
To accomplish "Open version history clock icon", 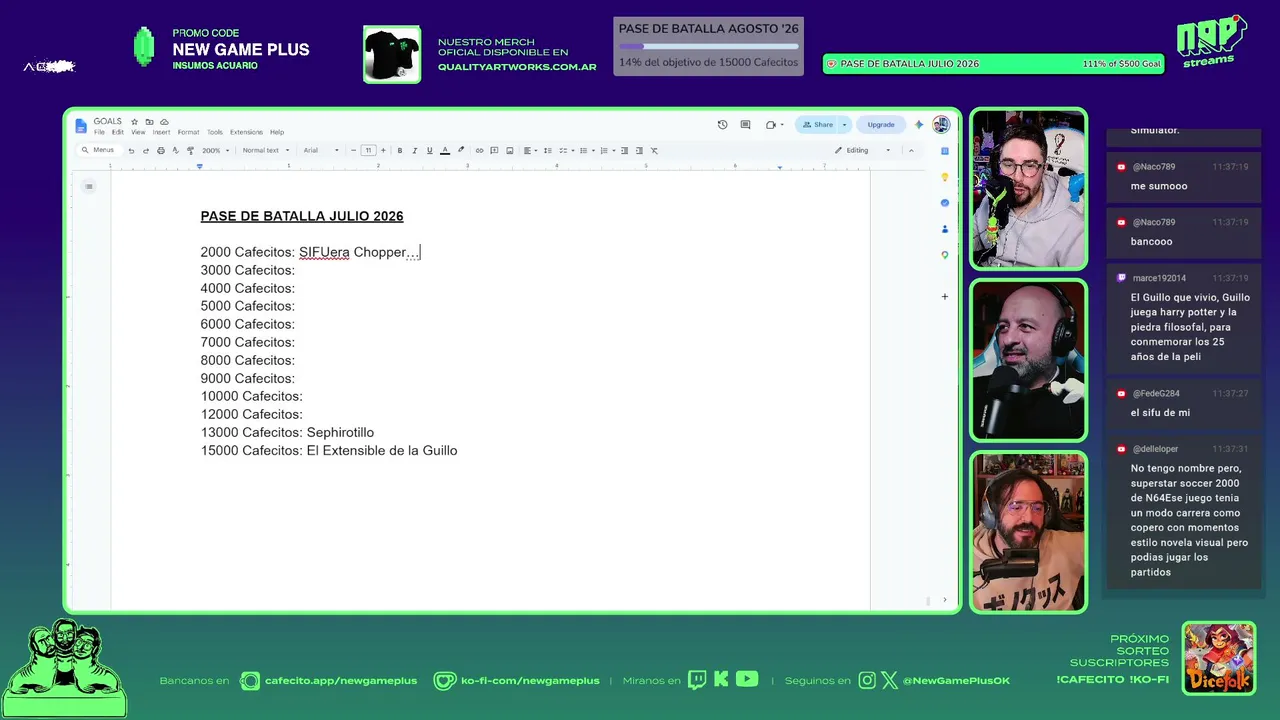I will point(723,125).
